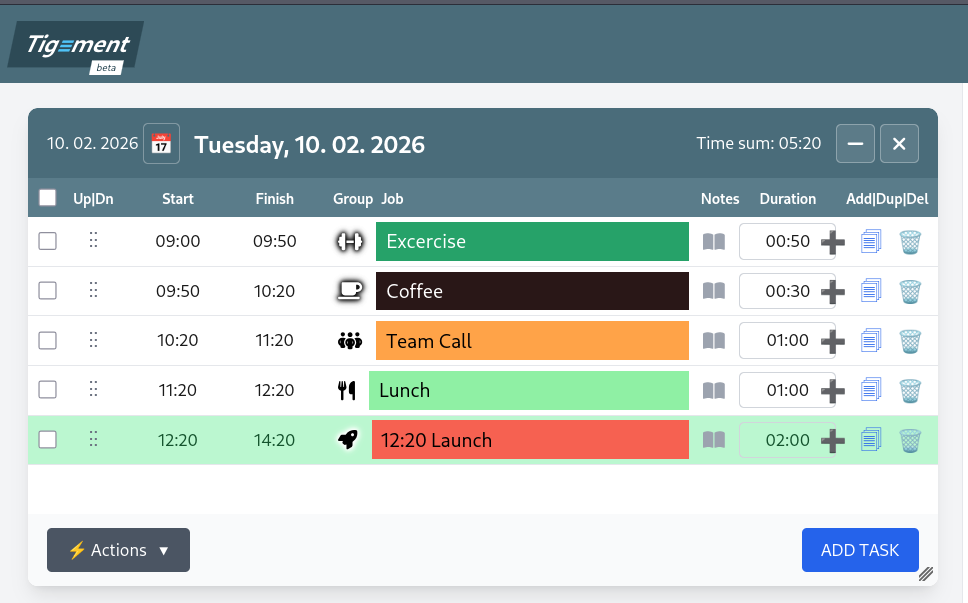
Task: Open notes for the Team Call task
Action: coord(714,340)
